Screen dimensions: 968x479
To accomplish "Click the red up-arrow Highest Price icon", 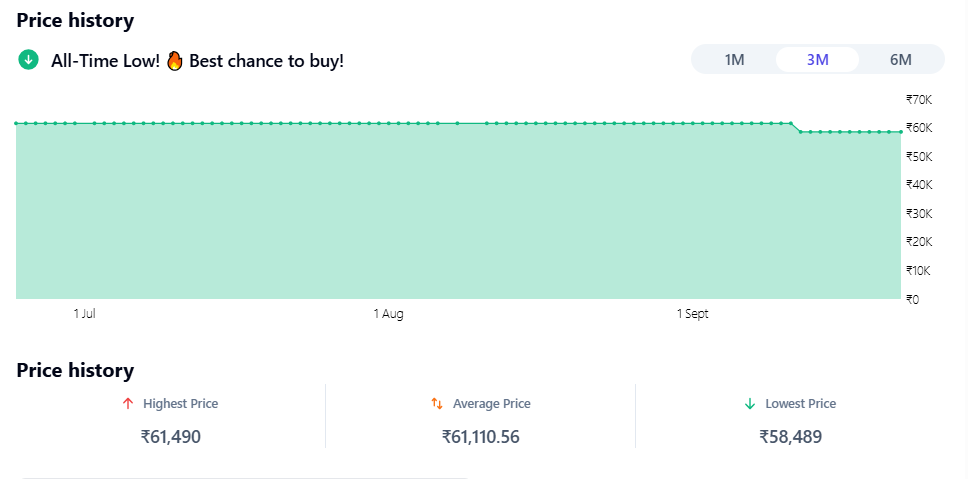I will tap(127, 404).
